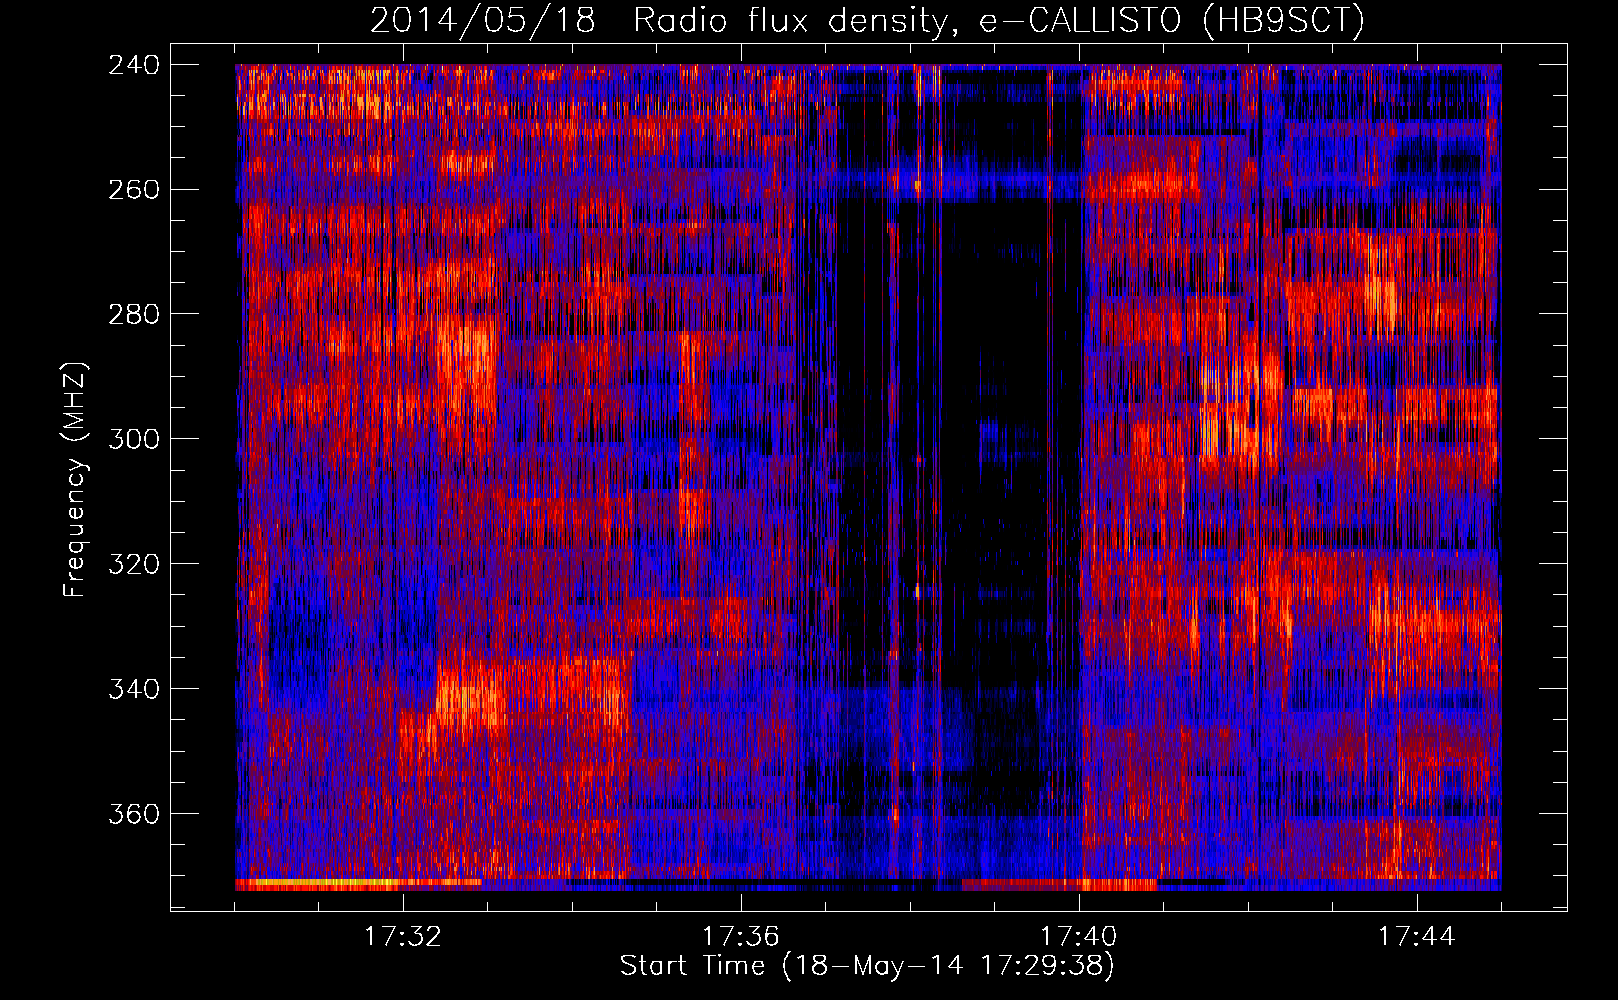
Task: Click the 17:32 time tick label
Action: tap(403, 936)
